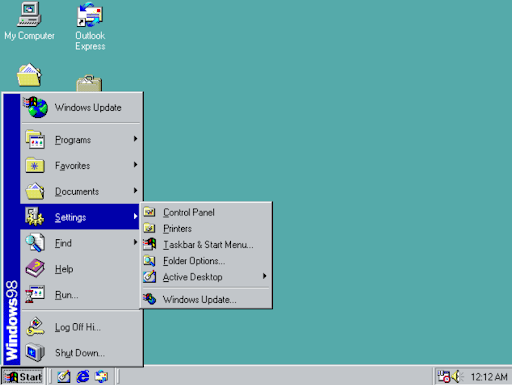This screenshot has width=512, height=385.
Task: Click the Run program icon
Action: 35,294
